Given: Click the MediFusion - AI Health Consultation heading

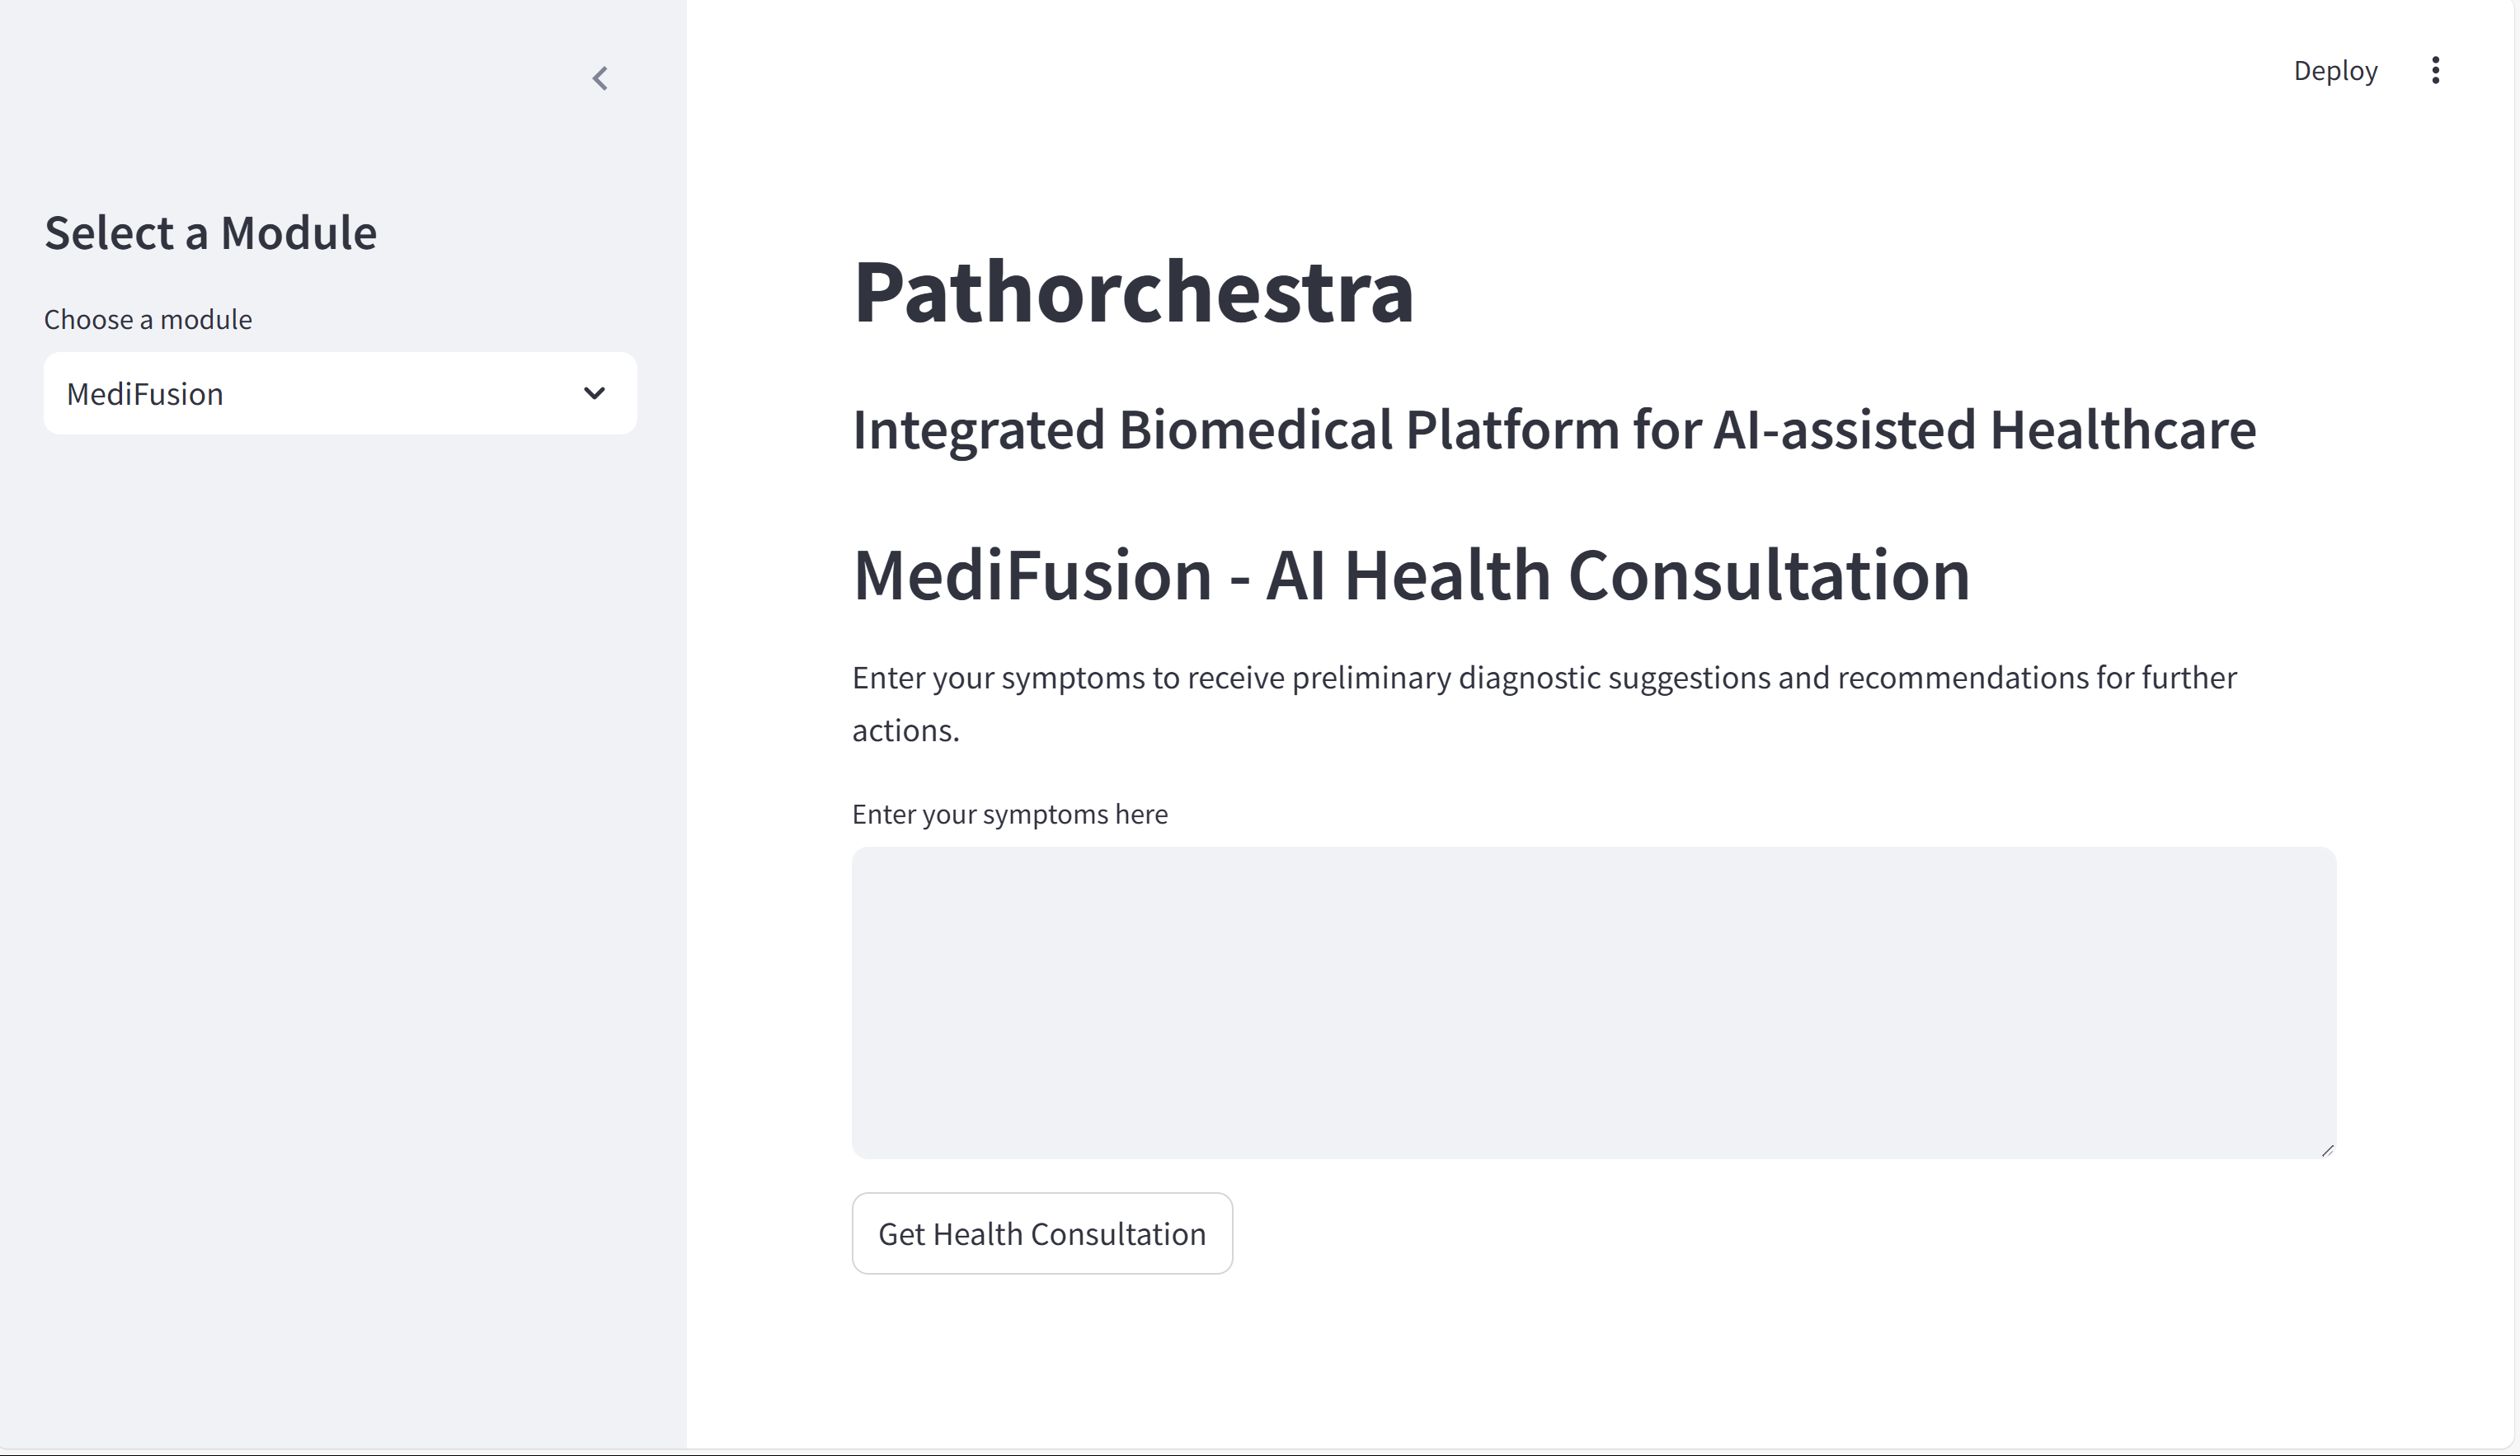Looking at the screenshot, I should 1410,576.
